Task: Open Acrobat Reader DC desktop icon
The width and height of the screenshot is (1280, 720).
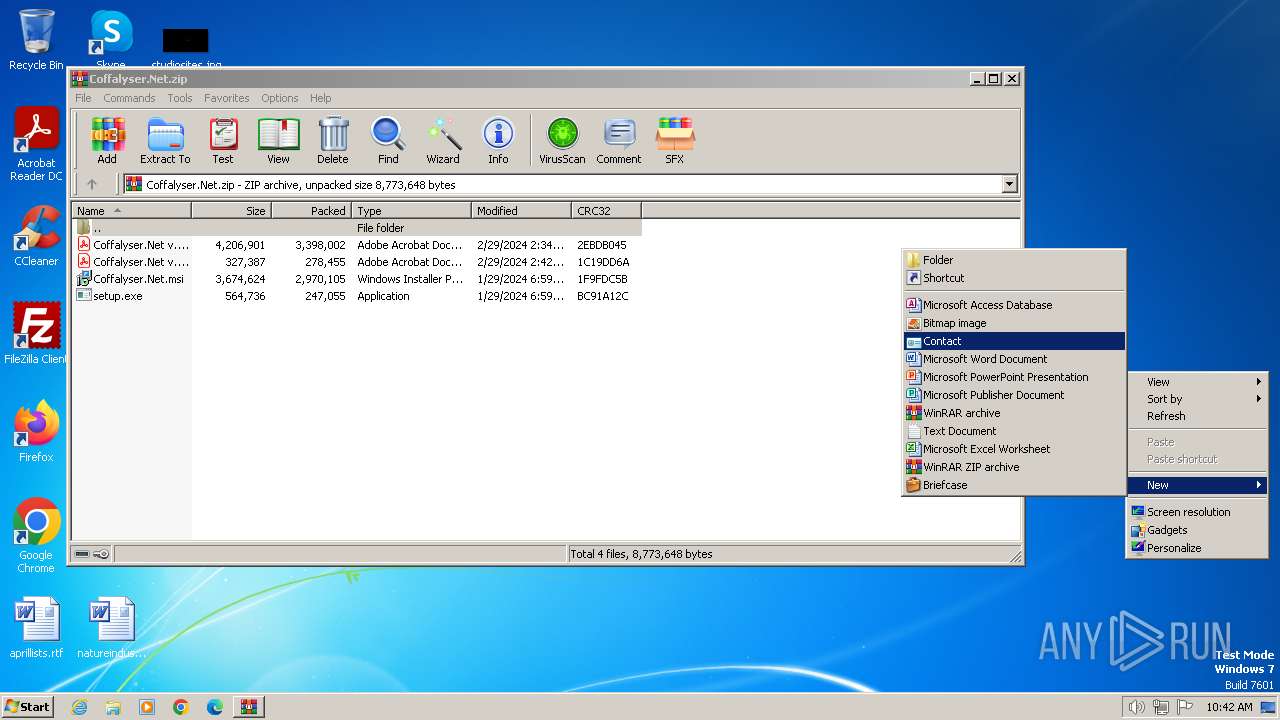Action: click(x=36, y=145)
